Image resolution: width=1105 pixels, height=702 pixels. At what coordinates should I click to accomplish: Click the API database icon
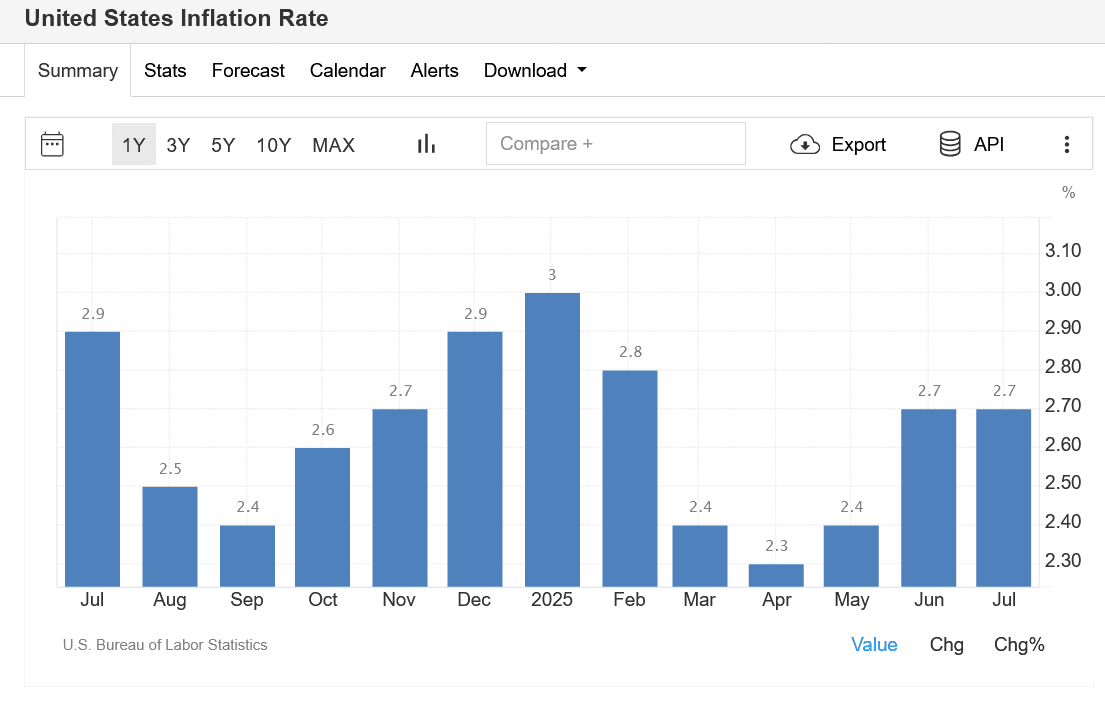[950, 144]
